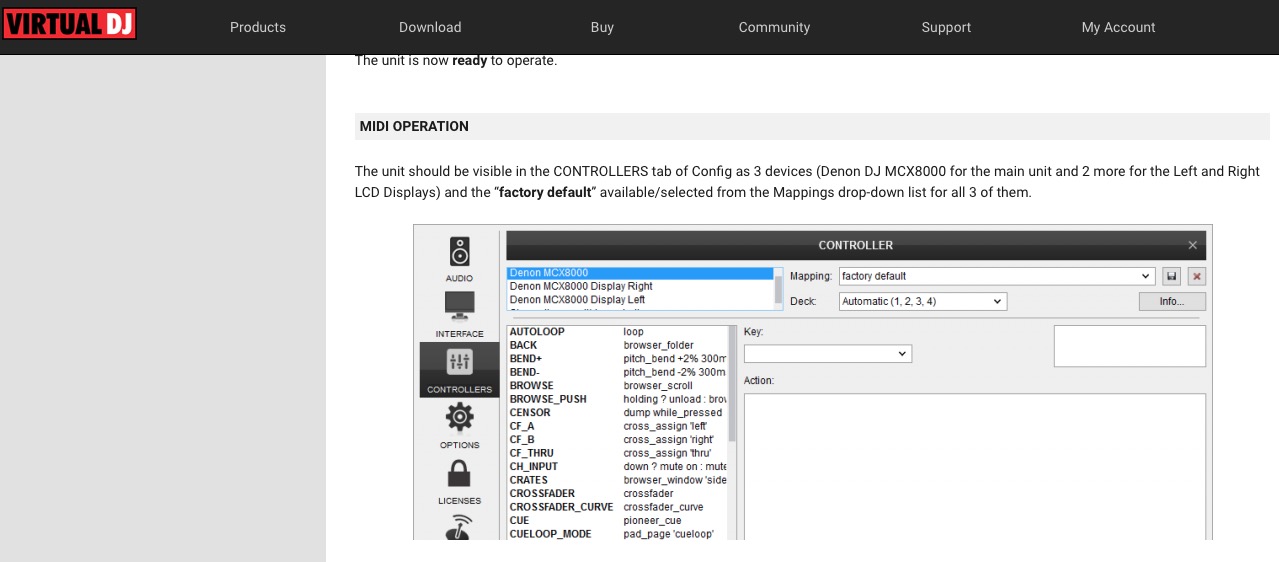The width and height of the screenshot is (1279, 562).
Task: Open the Deck Automatic (1, 2, 3, 4) dropdown
Action: tap(923, 301)
